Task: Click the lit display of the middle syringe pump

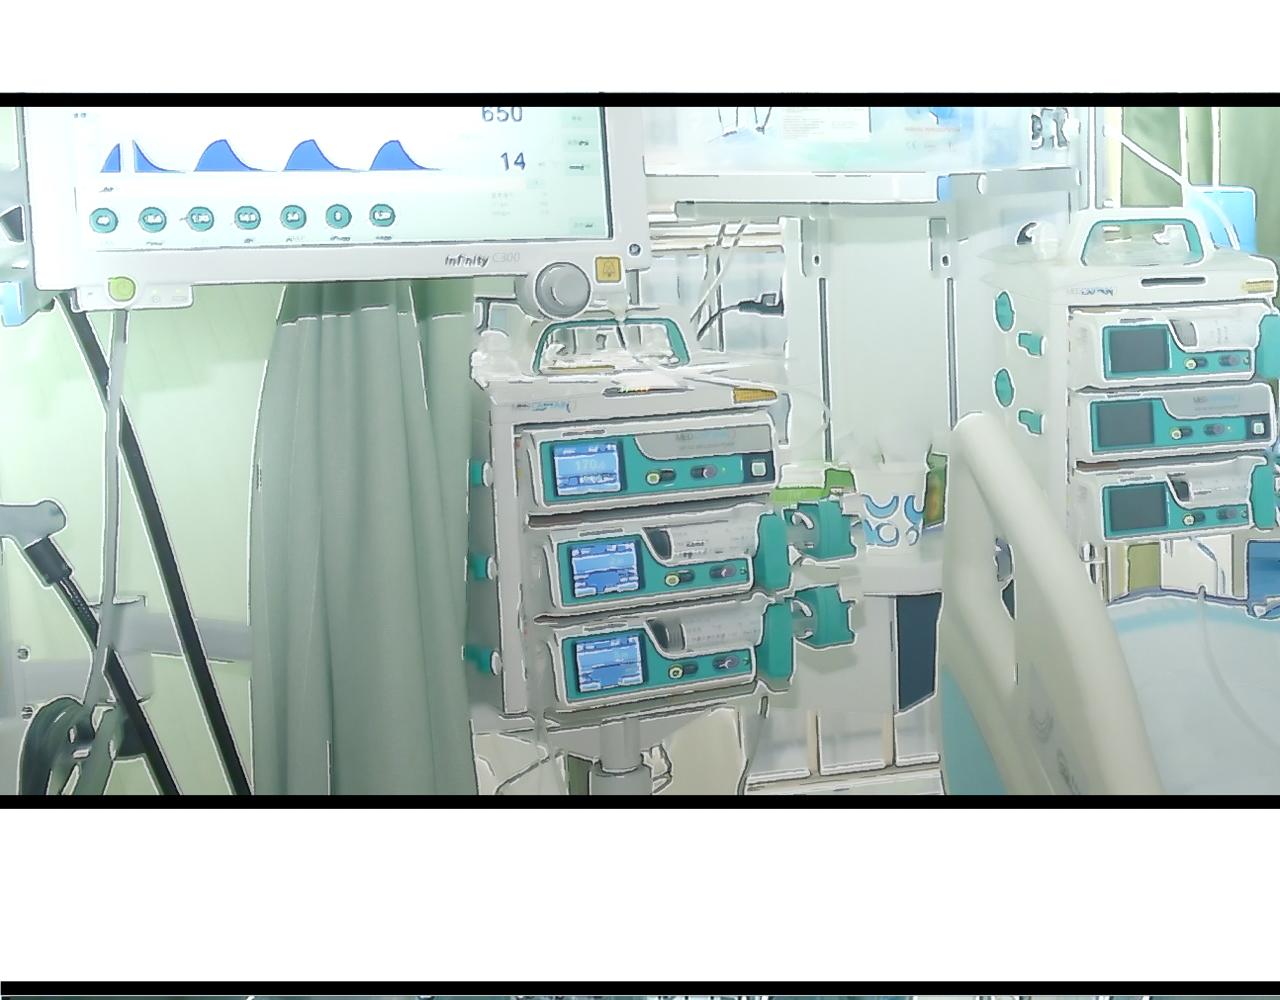Action: (x=605, y=570)
